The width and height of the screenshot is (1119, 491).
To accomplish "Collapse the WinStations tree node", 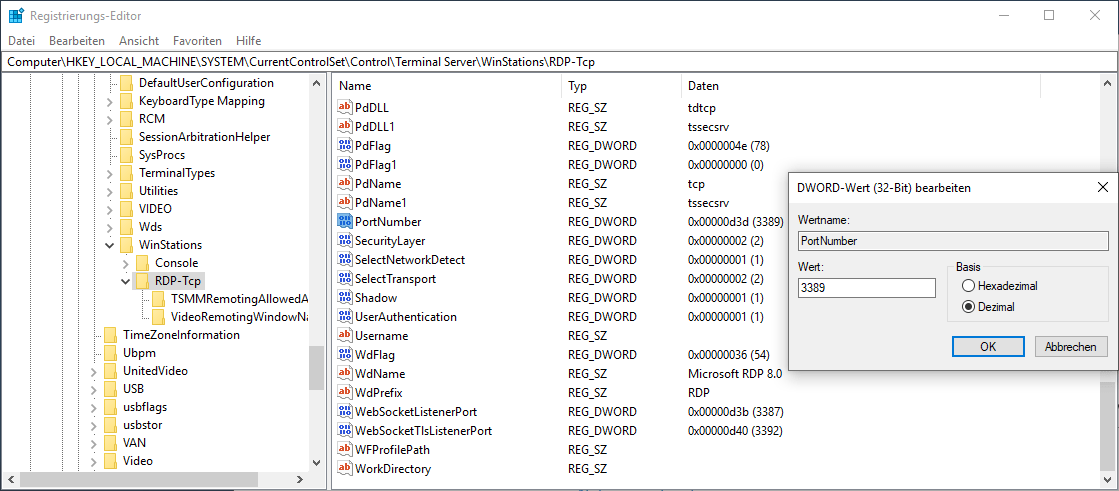I will (x=109, y=245).
